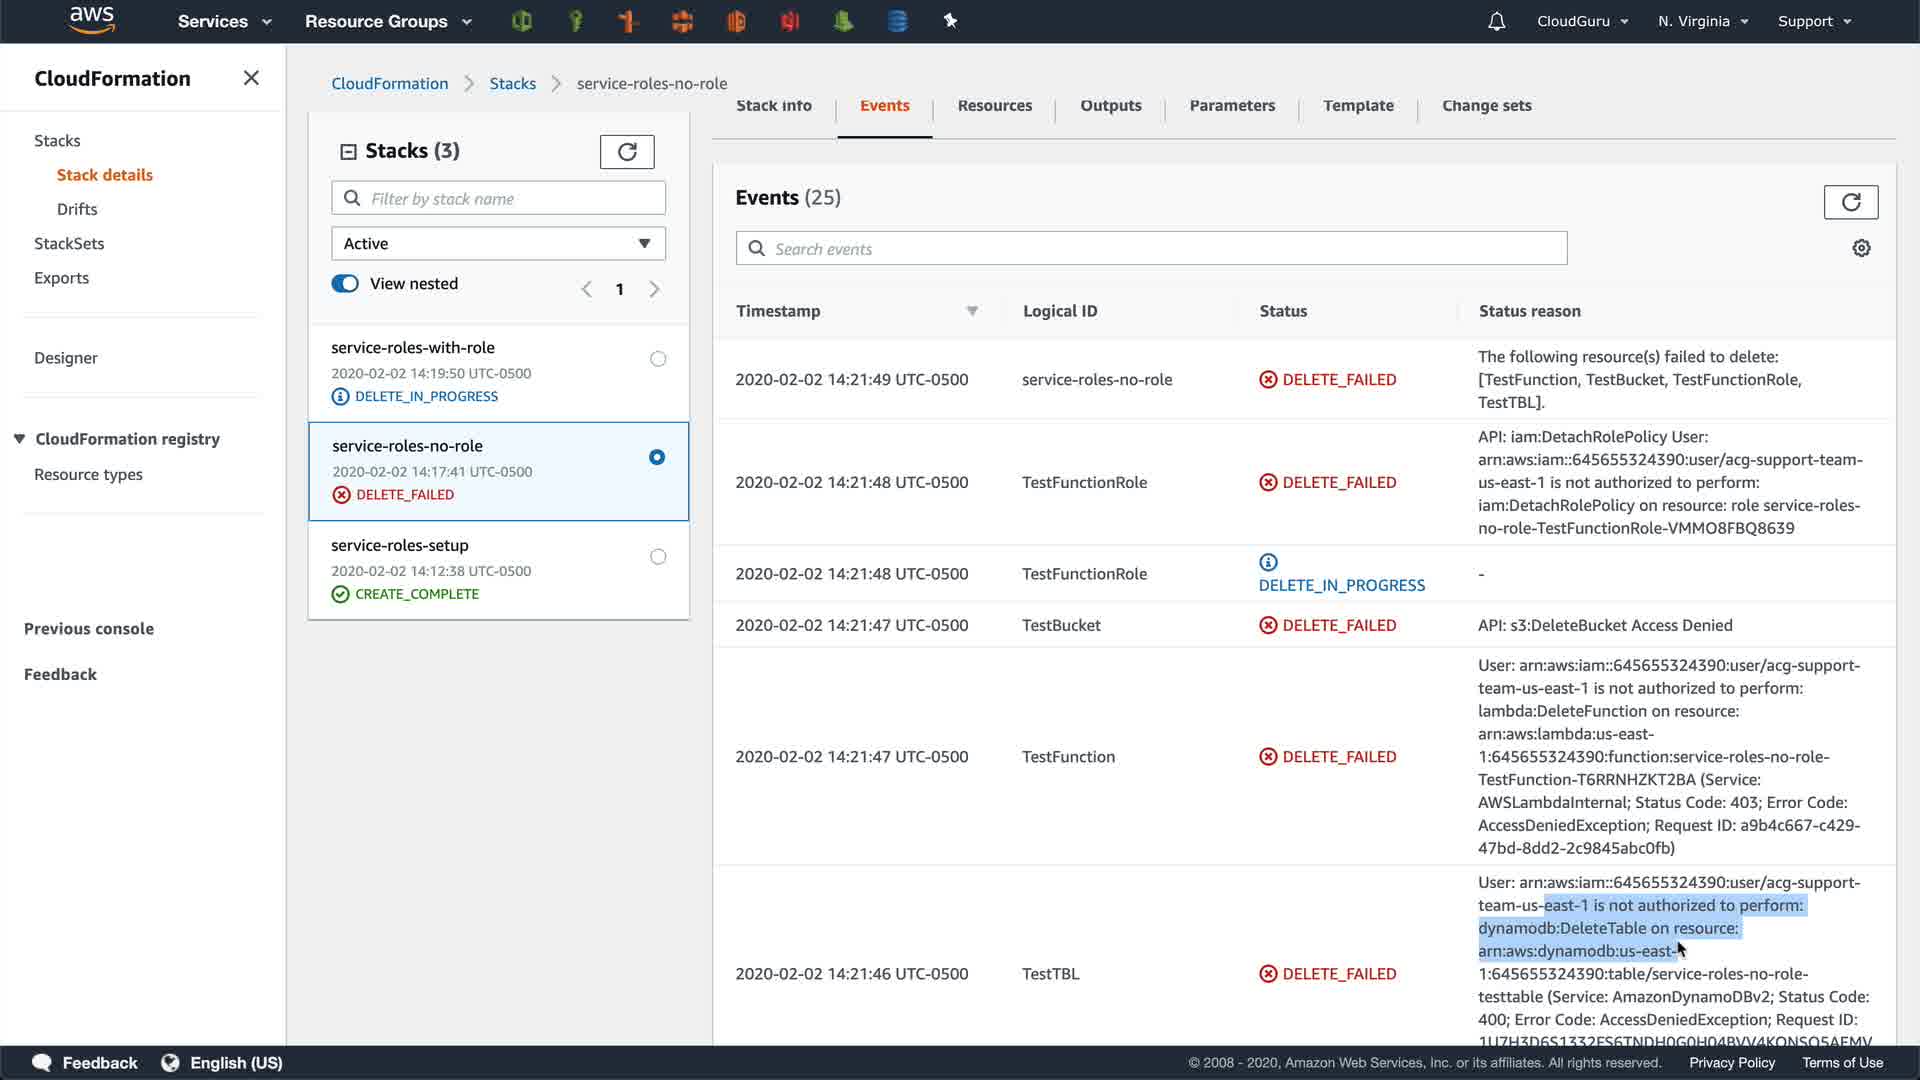Select service-roles-with-role stack radio button

point(658,359)
